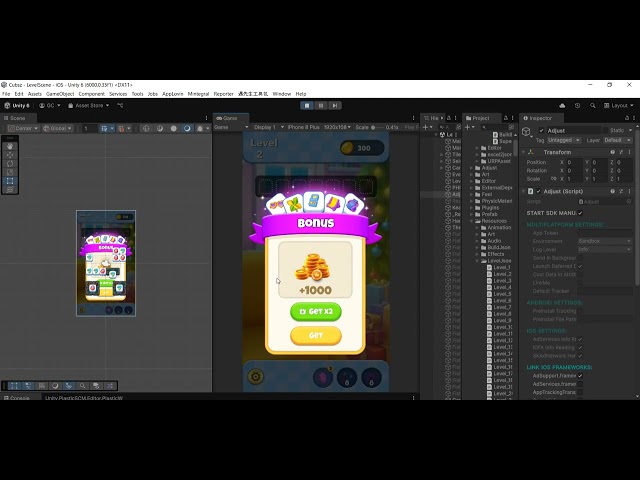Click the Project panel create plus button
Viewport: 640px width, 480px height.
pyautogui.click(x=469, y=127)
